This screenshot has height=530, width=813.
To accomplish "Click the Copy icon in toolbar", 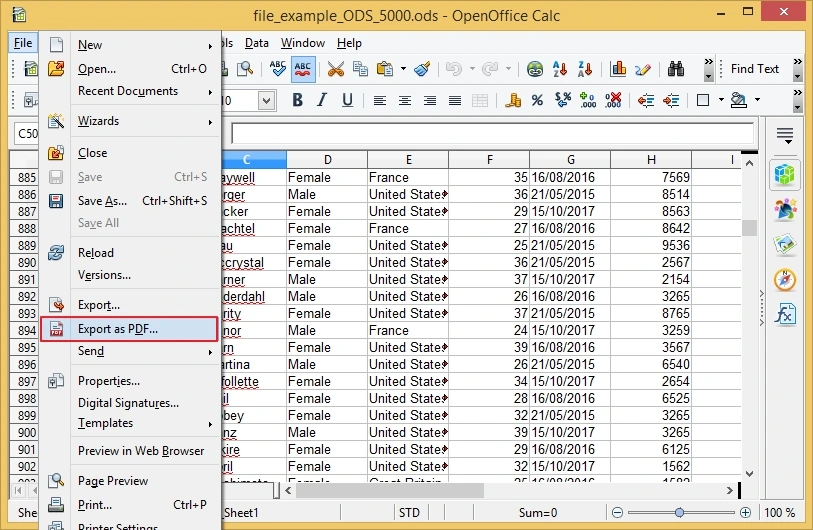I will 360,69.
